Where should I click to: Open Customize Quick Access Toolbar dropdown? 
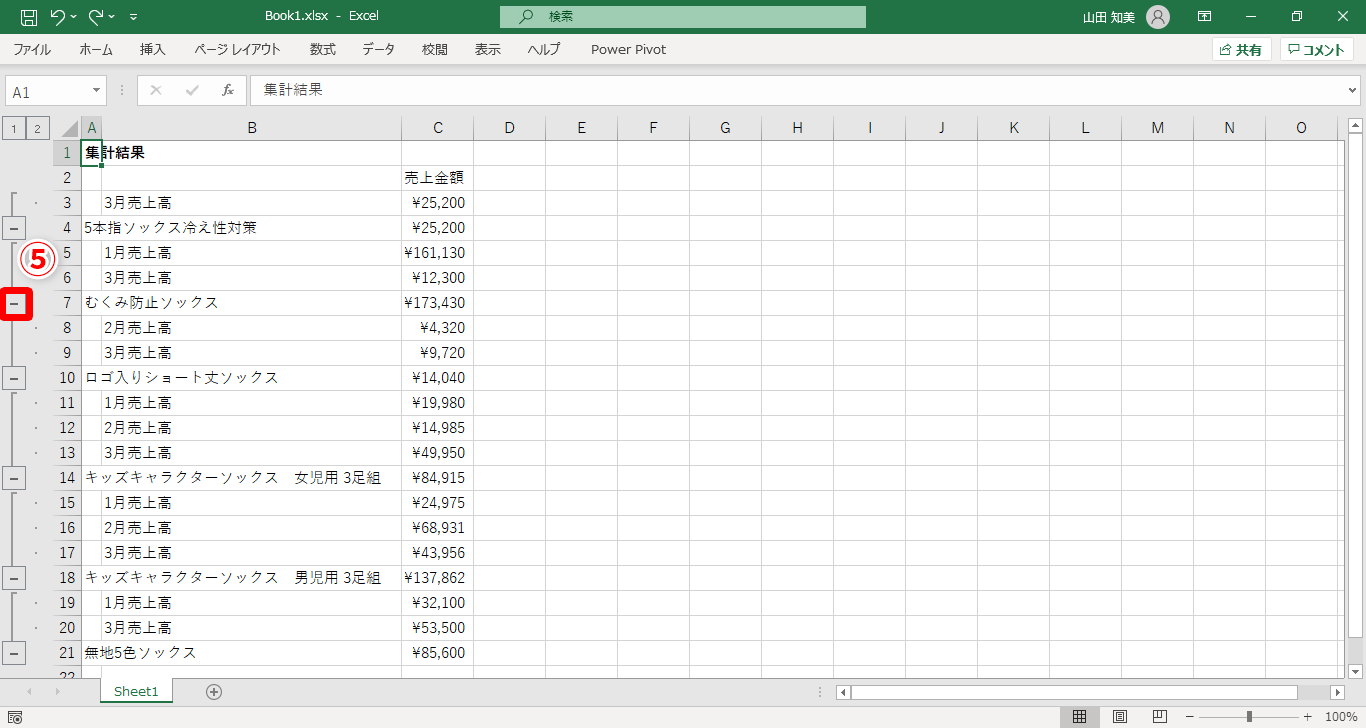[134, 17]
